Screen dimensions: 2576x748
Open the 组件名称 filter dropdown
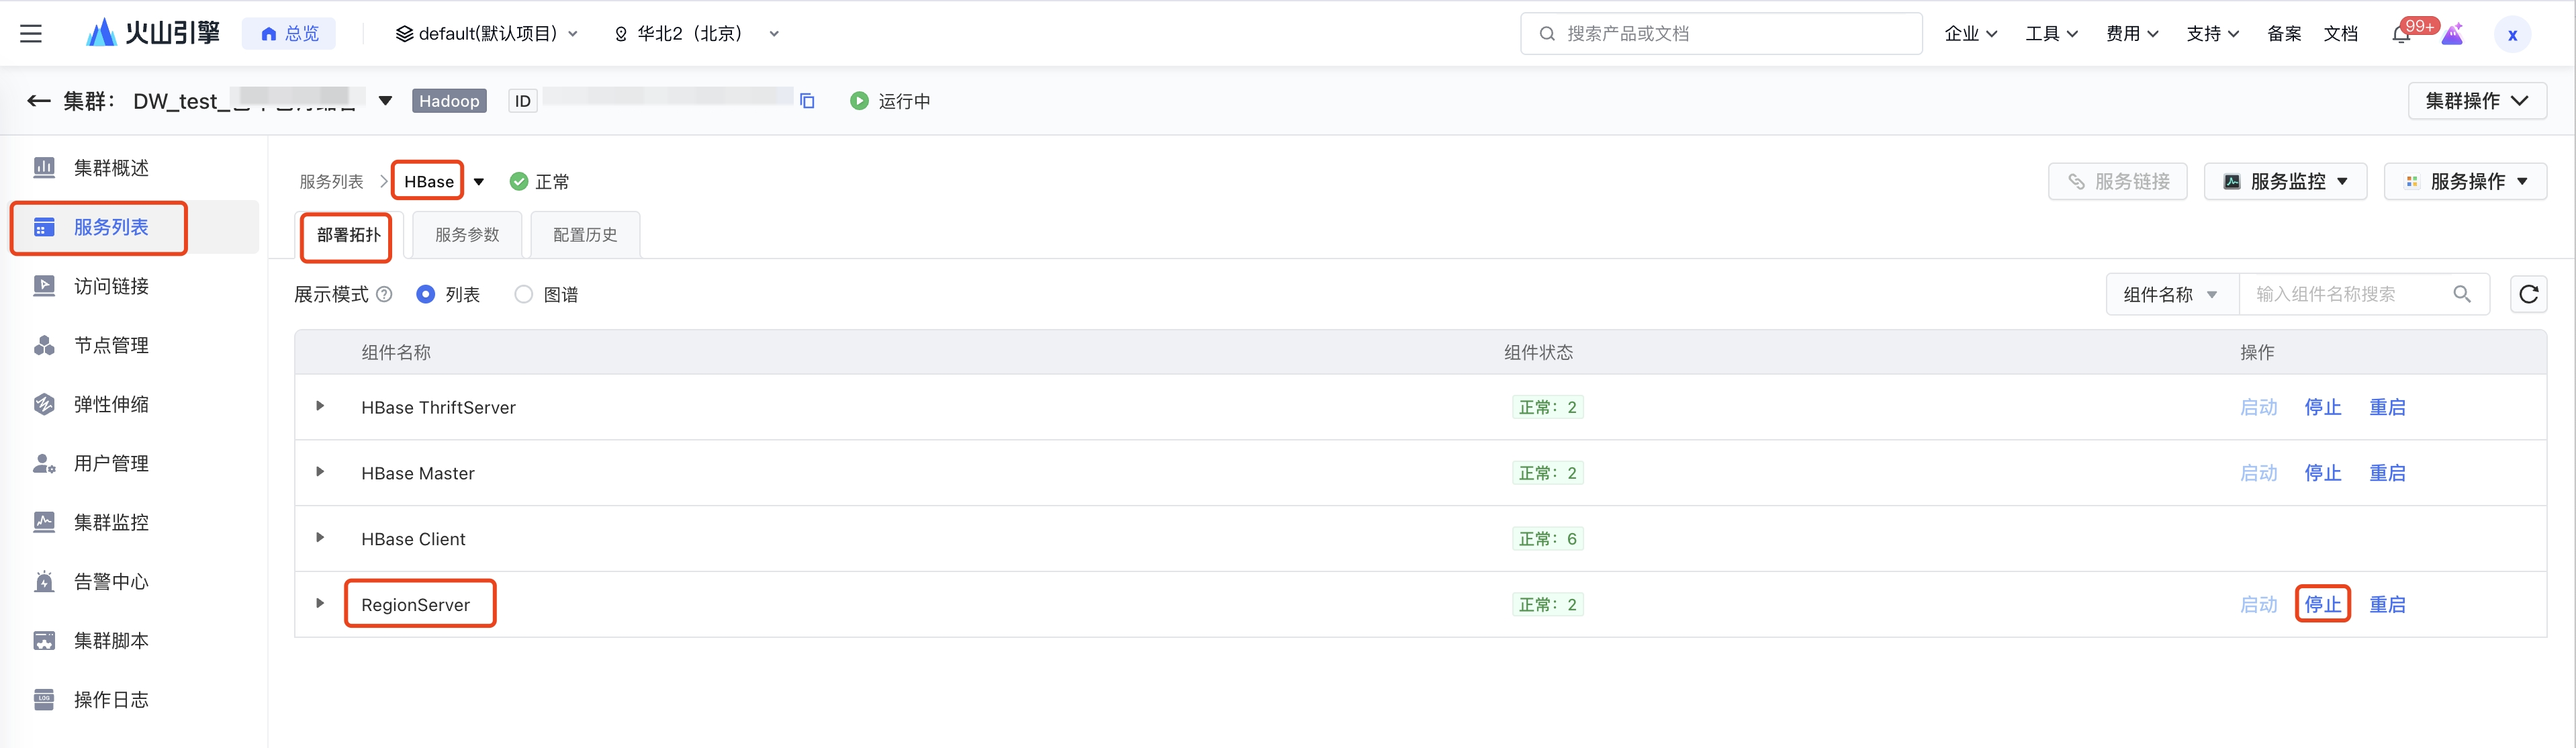[x=2171, y=294]
